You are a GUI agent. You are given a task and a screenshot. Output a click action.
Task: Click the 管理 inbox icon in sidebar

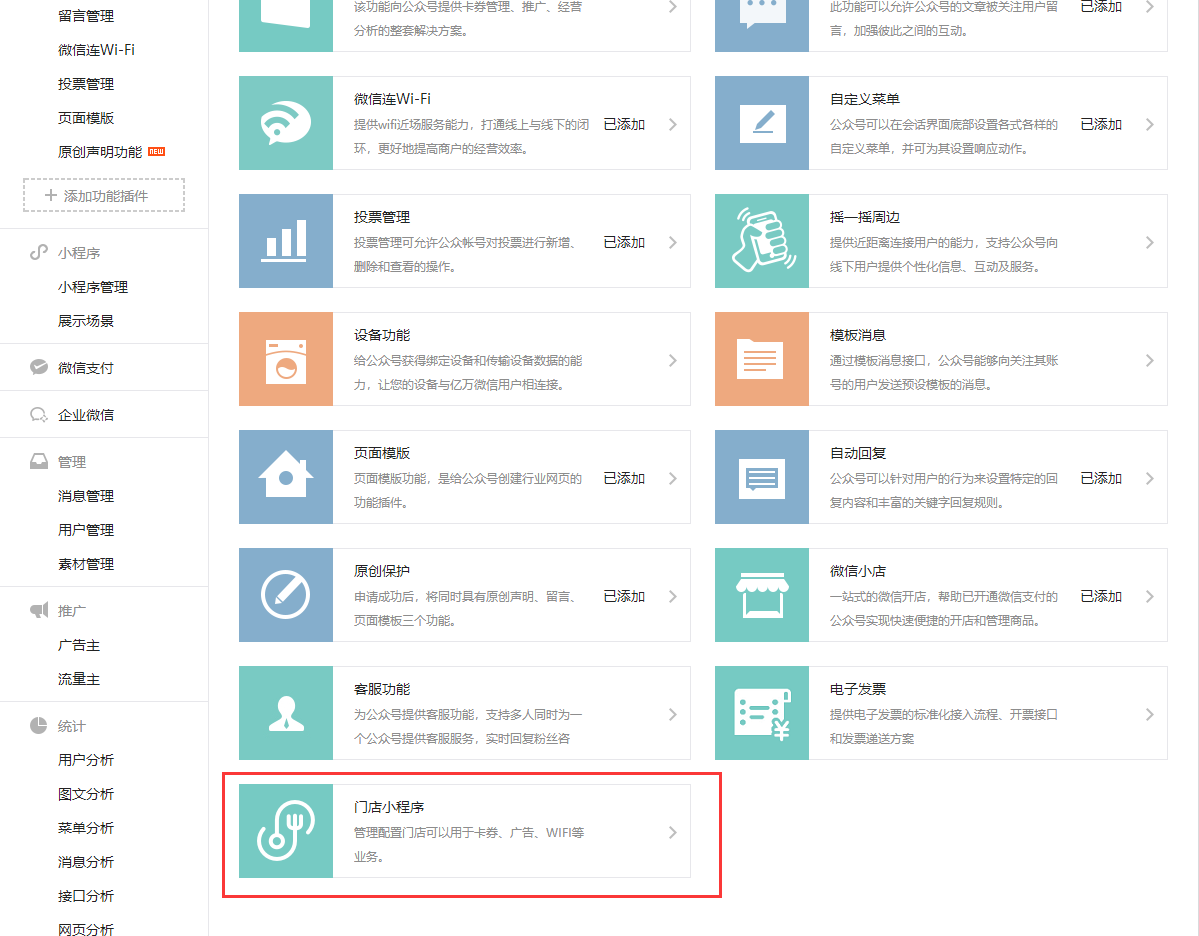click(38, 461)
